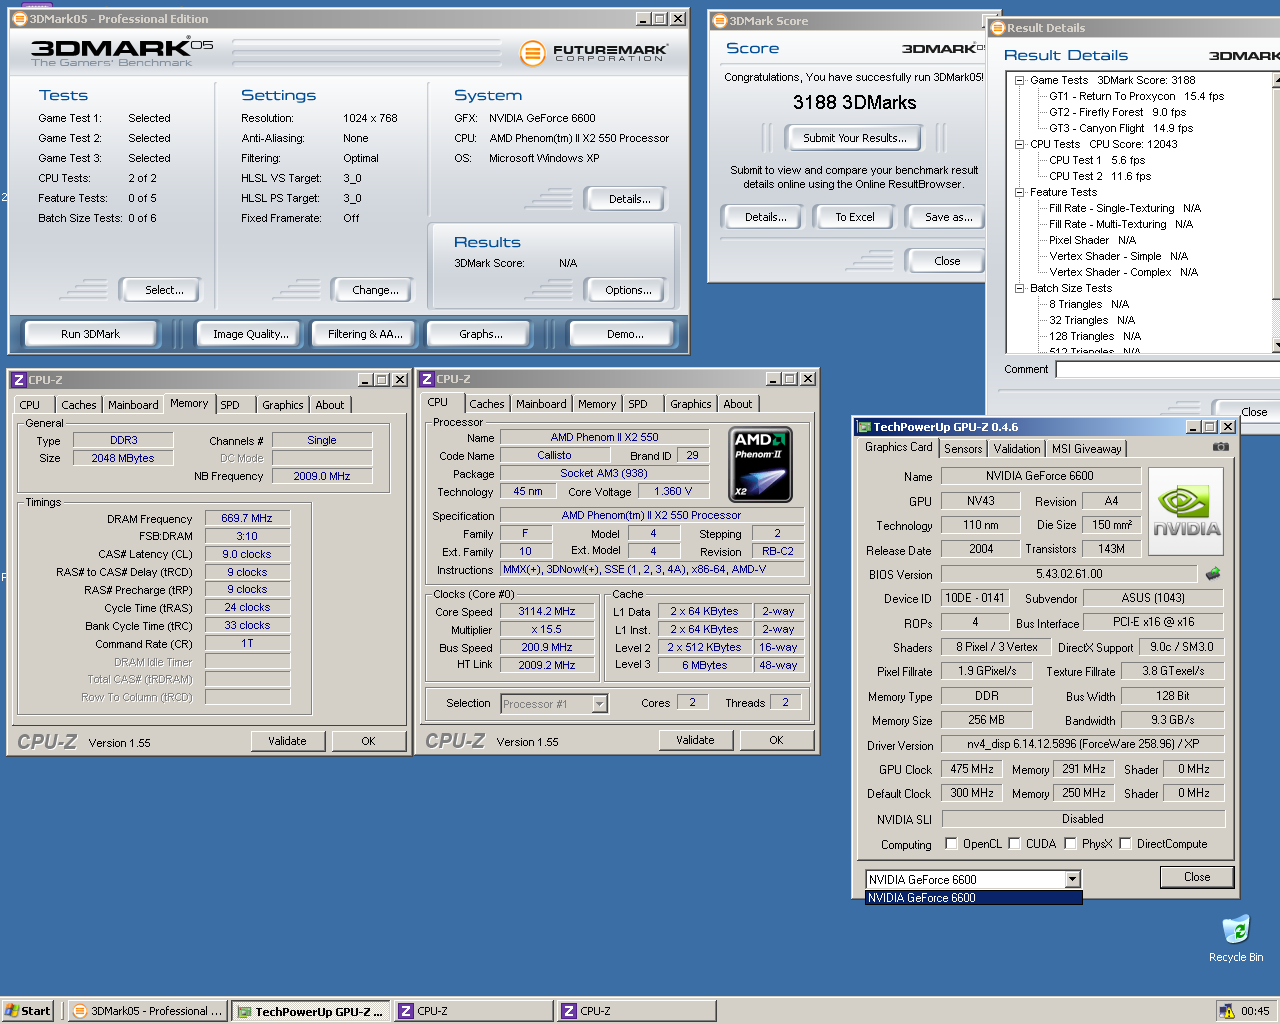Close the 3DMark Score dialog via Close button
1280x1024 pixels.
[947, 261]
